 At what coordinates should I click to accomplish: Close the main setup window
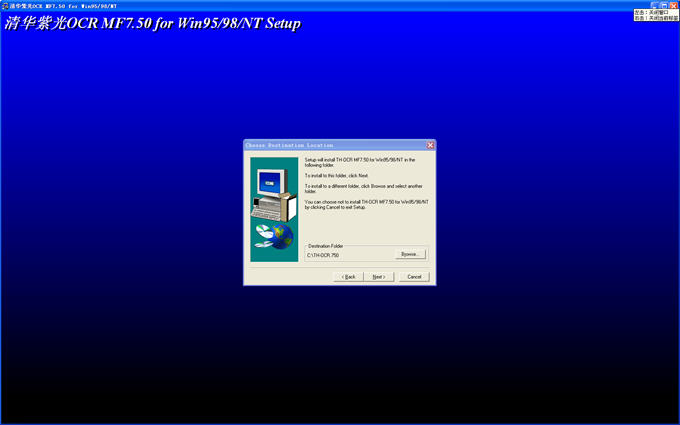coord(673,5)
